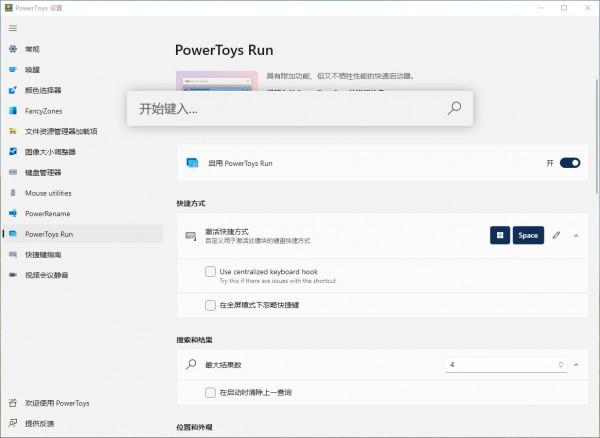Click the magnifier icon beside 最大结果数
This screenshot has height=438, width=600.
pos(191,364)
